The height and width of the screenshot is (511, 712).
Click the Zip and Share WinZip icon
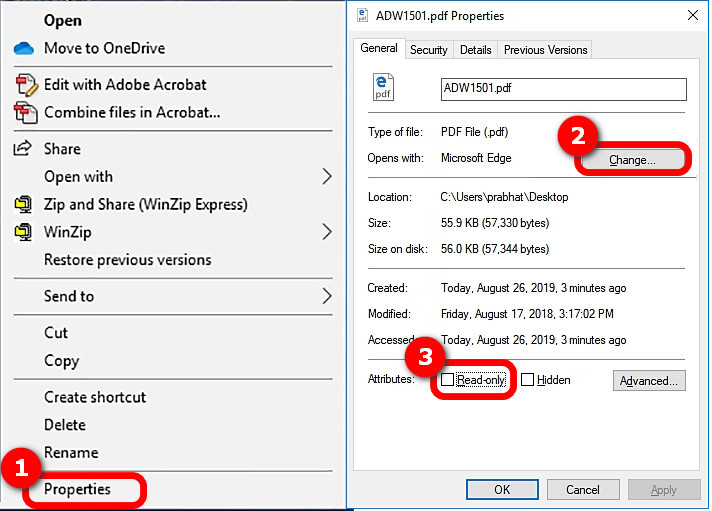point(23,204)
